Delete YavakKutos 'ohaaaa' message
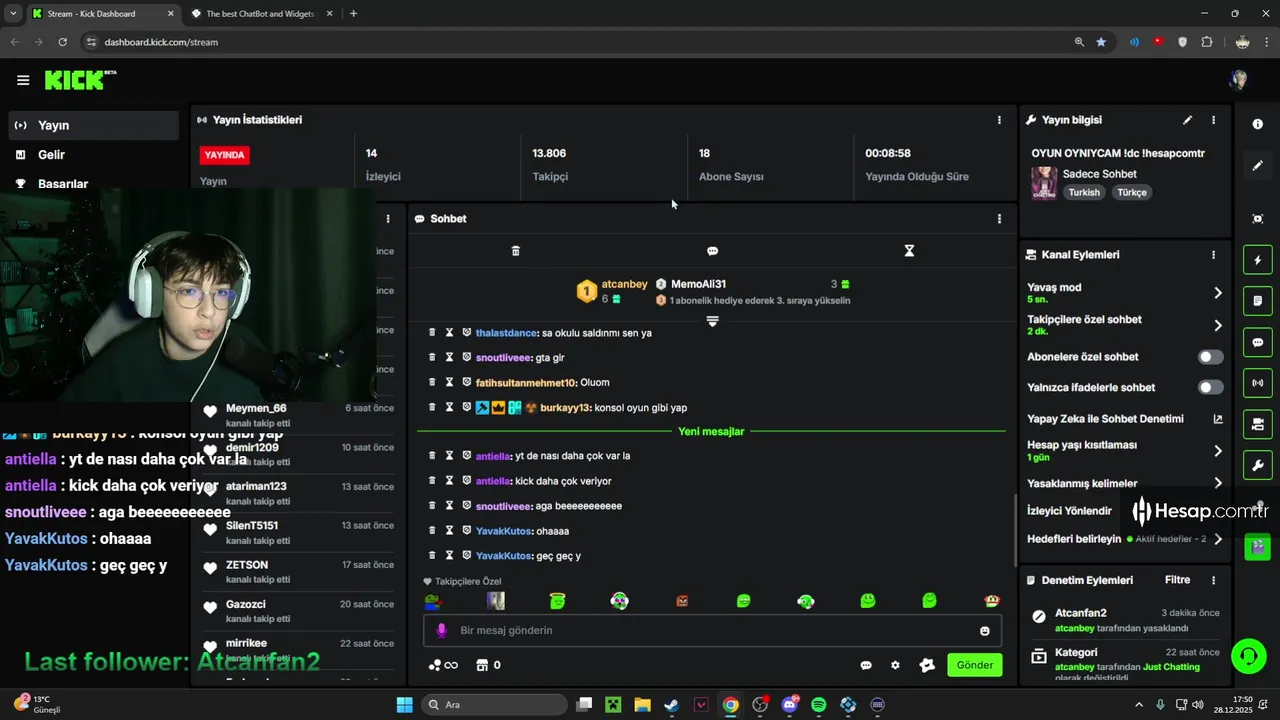Screen dimensions: 1280x720 432,531
